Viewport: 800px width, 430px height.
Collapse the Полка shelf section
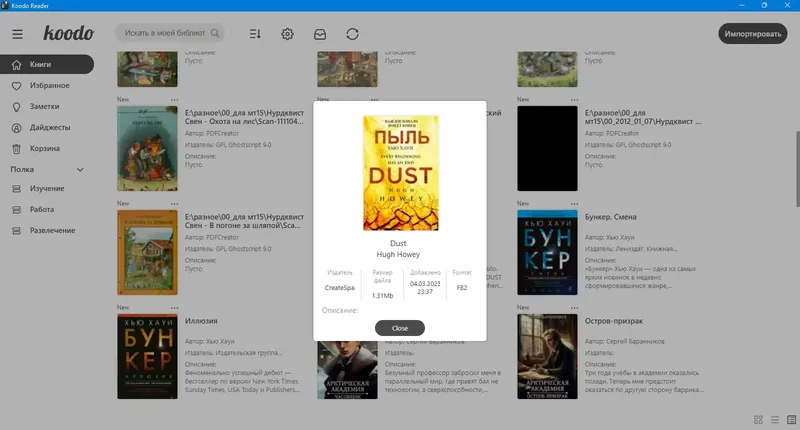tap(80, 169)
